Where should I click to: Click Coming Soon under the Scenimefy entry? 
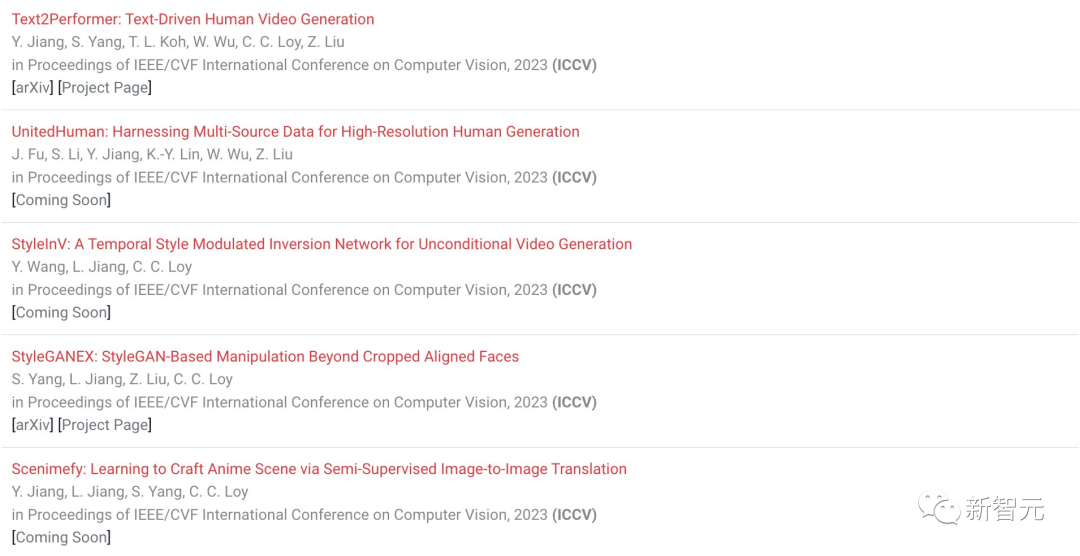(61, 537)
